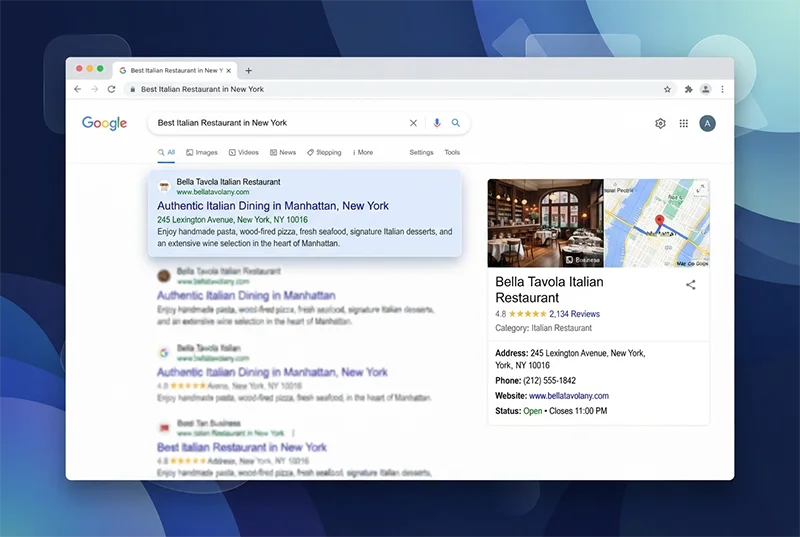Open the 2,134 Reviews link
Screen dimensions: 800x537
pos(574,314)
